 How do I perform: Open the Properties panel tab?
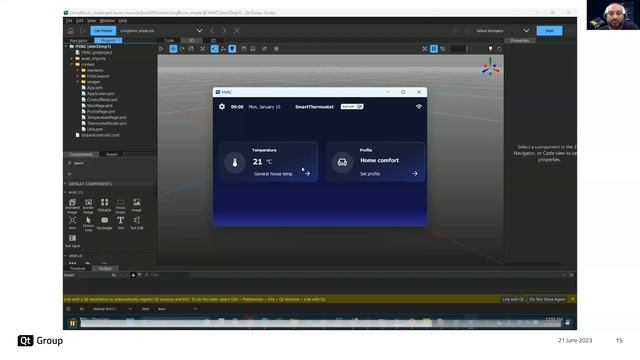coord(520,40)
